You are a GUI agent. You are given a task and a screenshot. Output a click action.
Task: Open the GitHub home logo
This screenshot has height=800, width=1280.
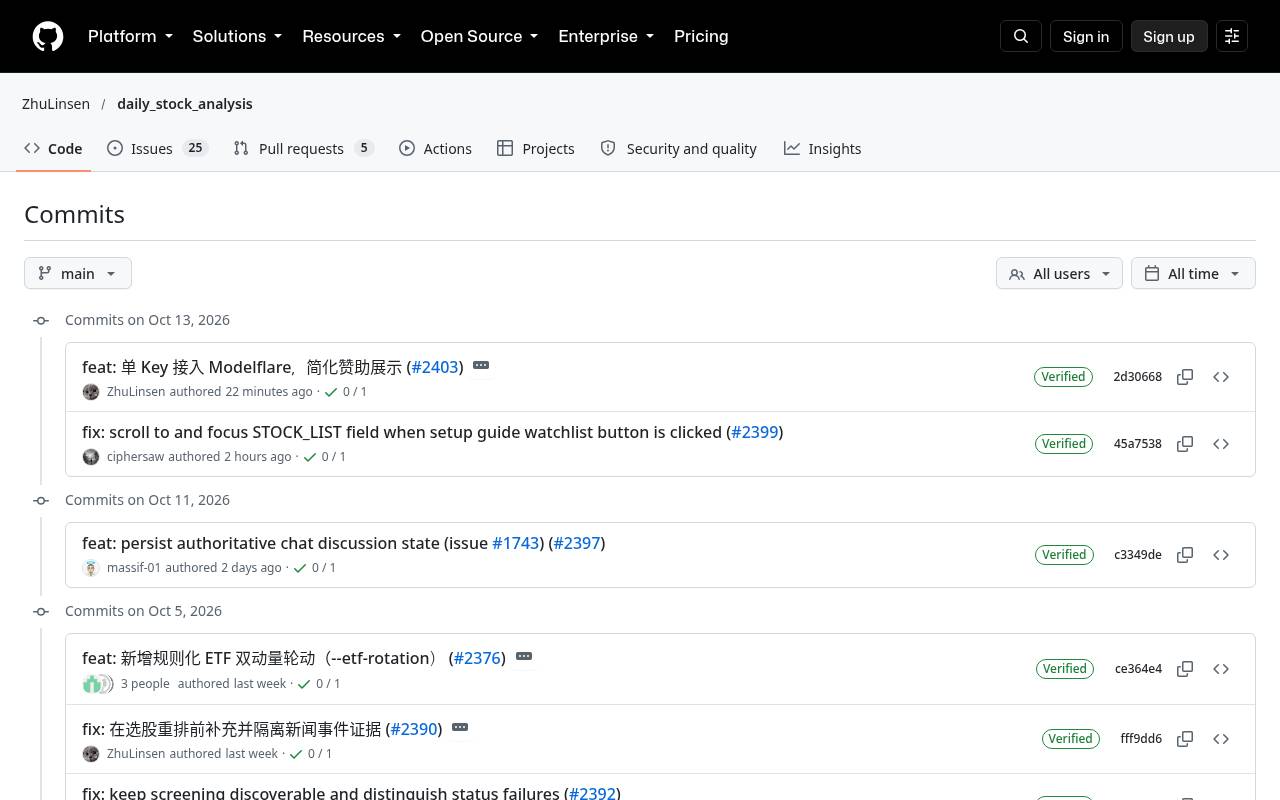click(x=48, y=36)
